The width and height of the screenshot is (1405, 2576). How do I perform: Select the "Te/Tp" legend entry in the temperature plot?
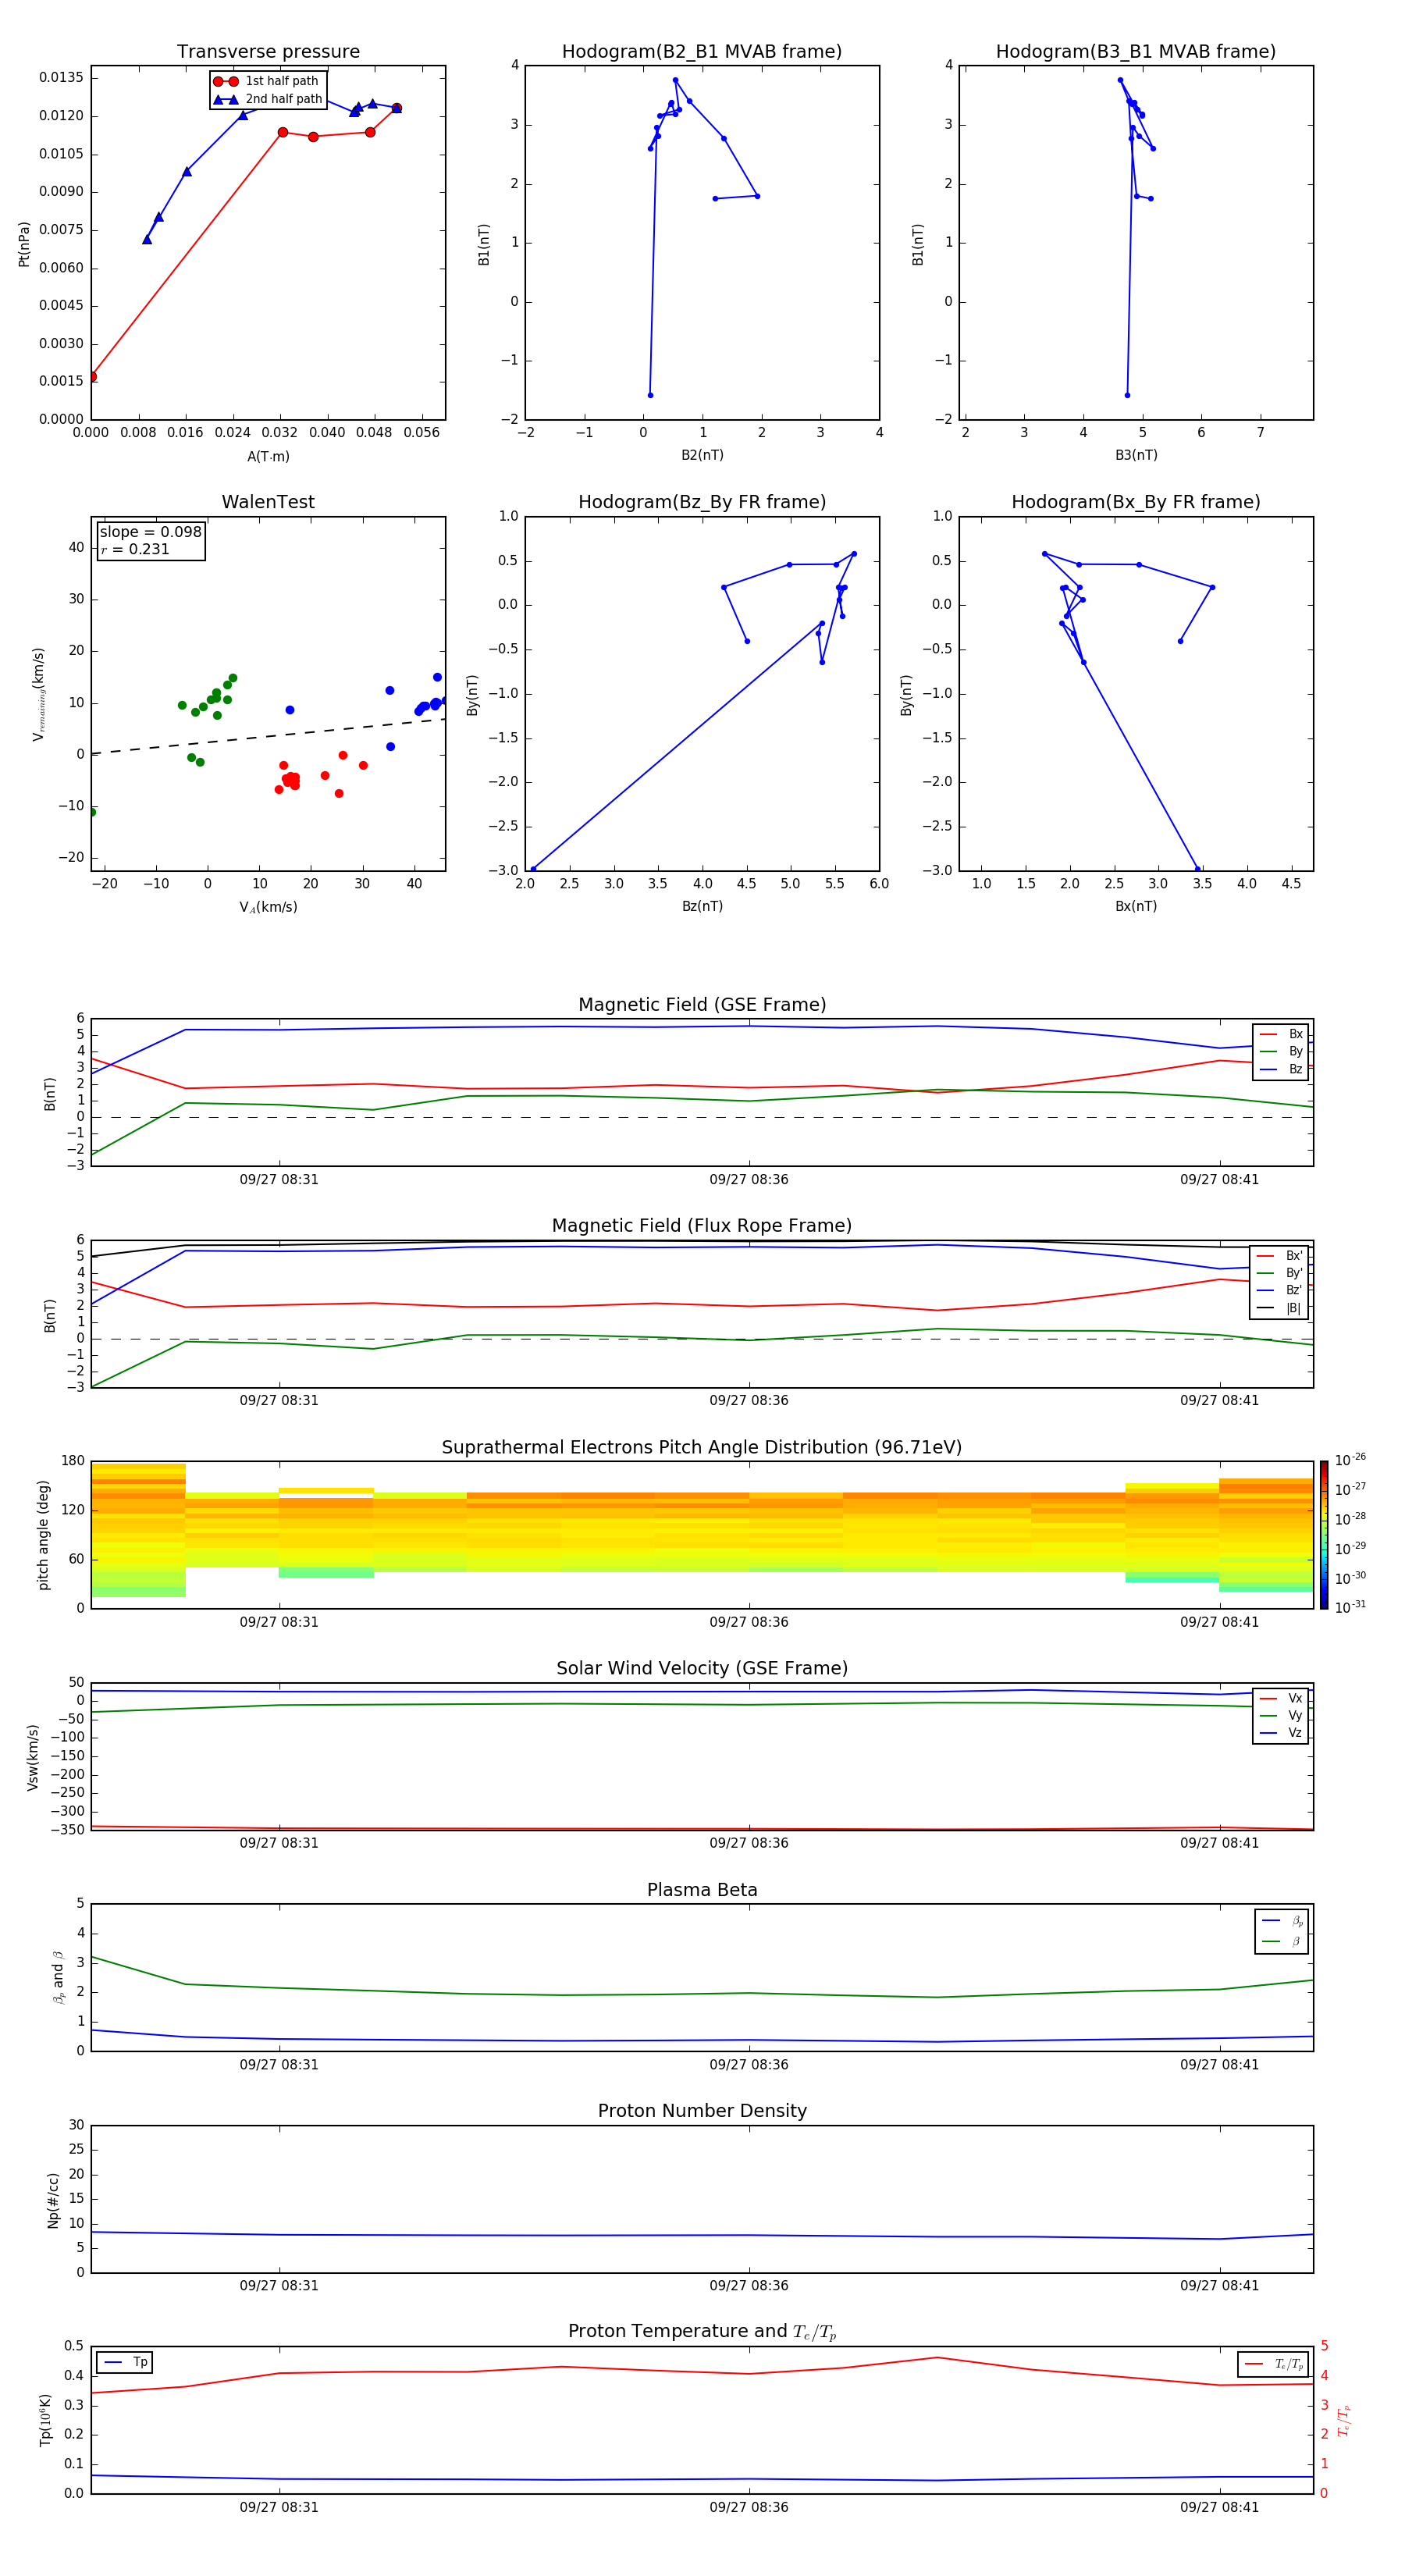(1275, 2364)
